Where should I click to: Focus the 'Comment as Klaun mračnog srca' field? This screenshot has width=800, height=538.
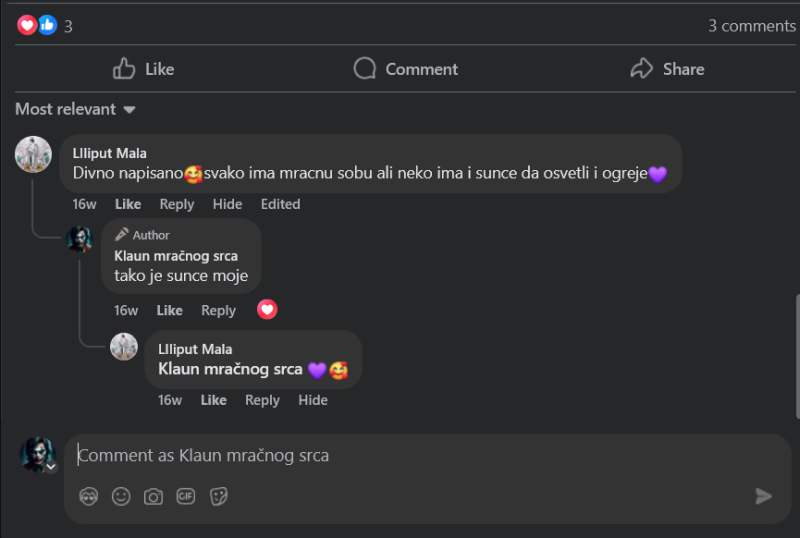click(x=428, y=455)
